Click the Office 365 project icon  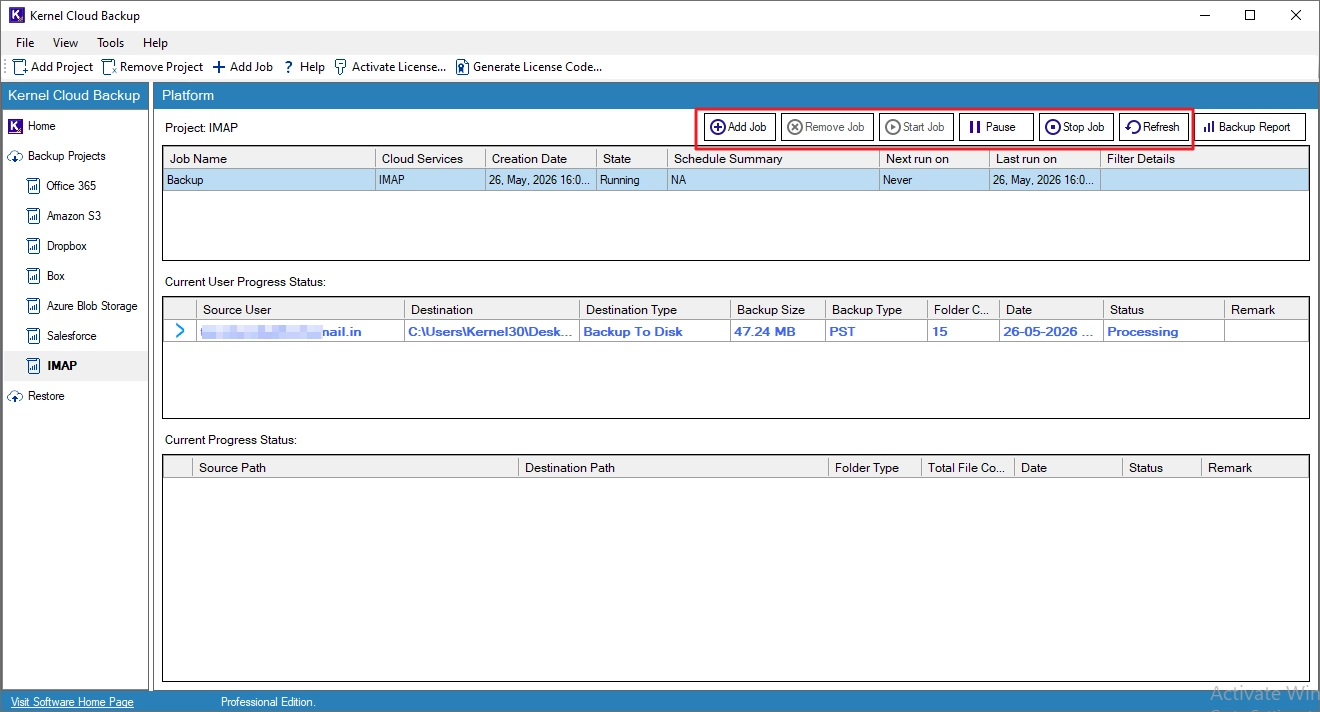pyautogui.click(x=34, y=186)
